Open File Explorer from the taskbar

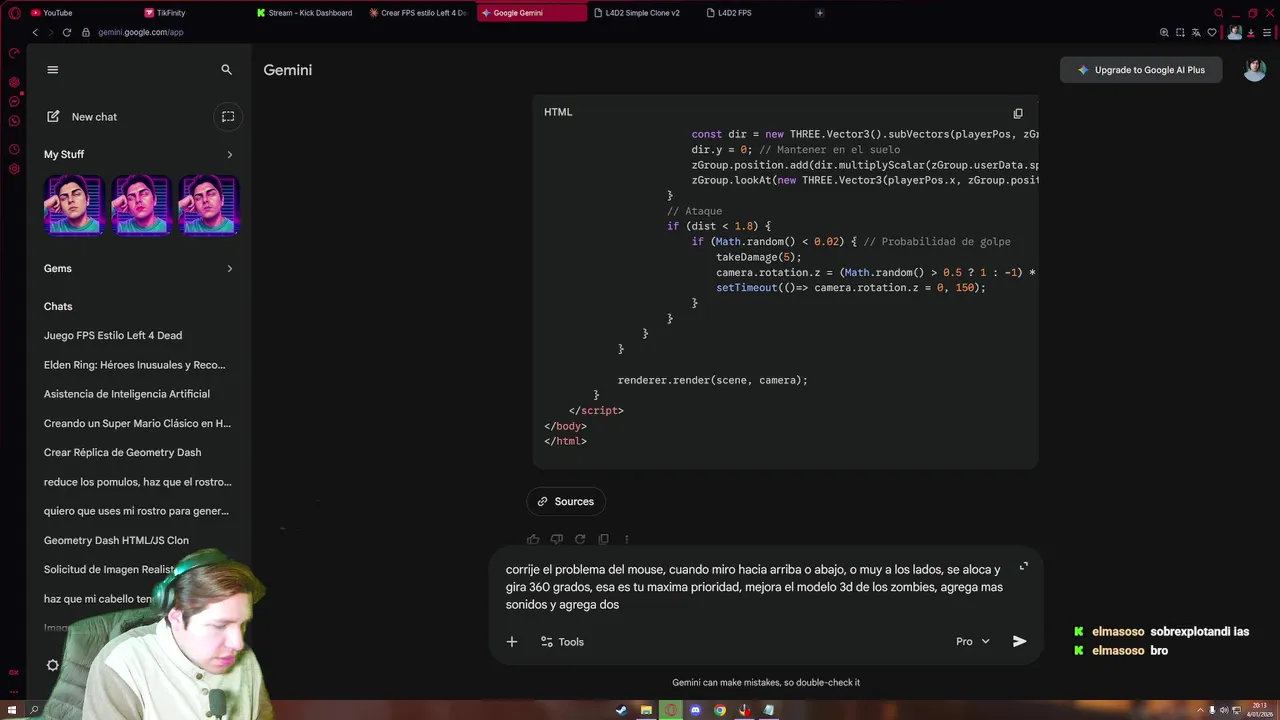646,710
